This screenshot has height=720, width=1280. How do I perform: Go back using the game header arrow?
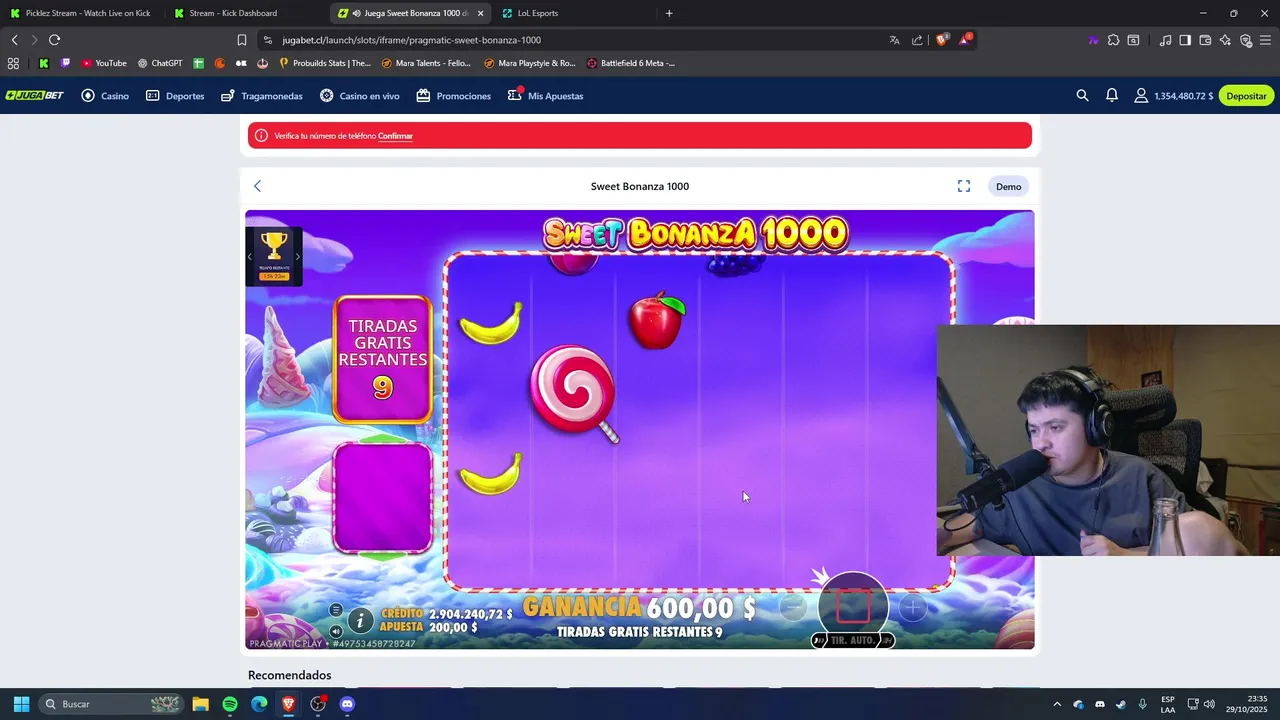point(257,186)
